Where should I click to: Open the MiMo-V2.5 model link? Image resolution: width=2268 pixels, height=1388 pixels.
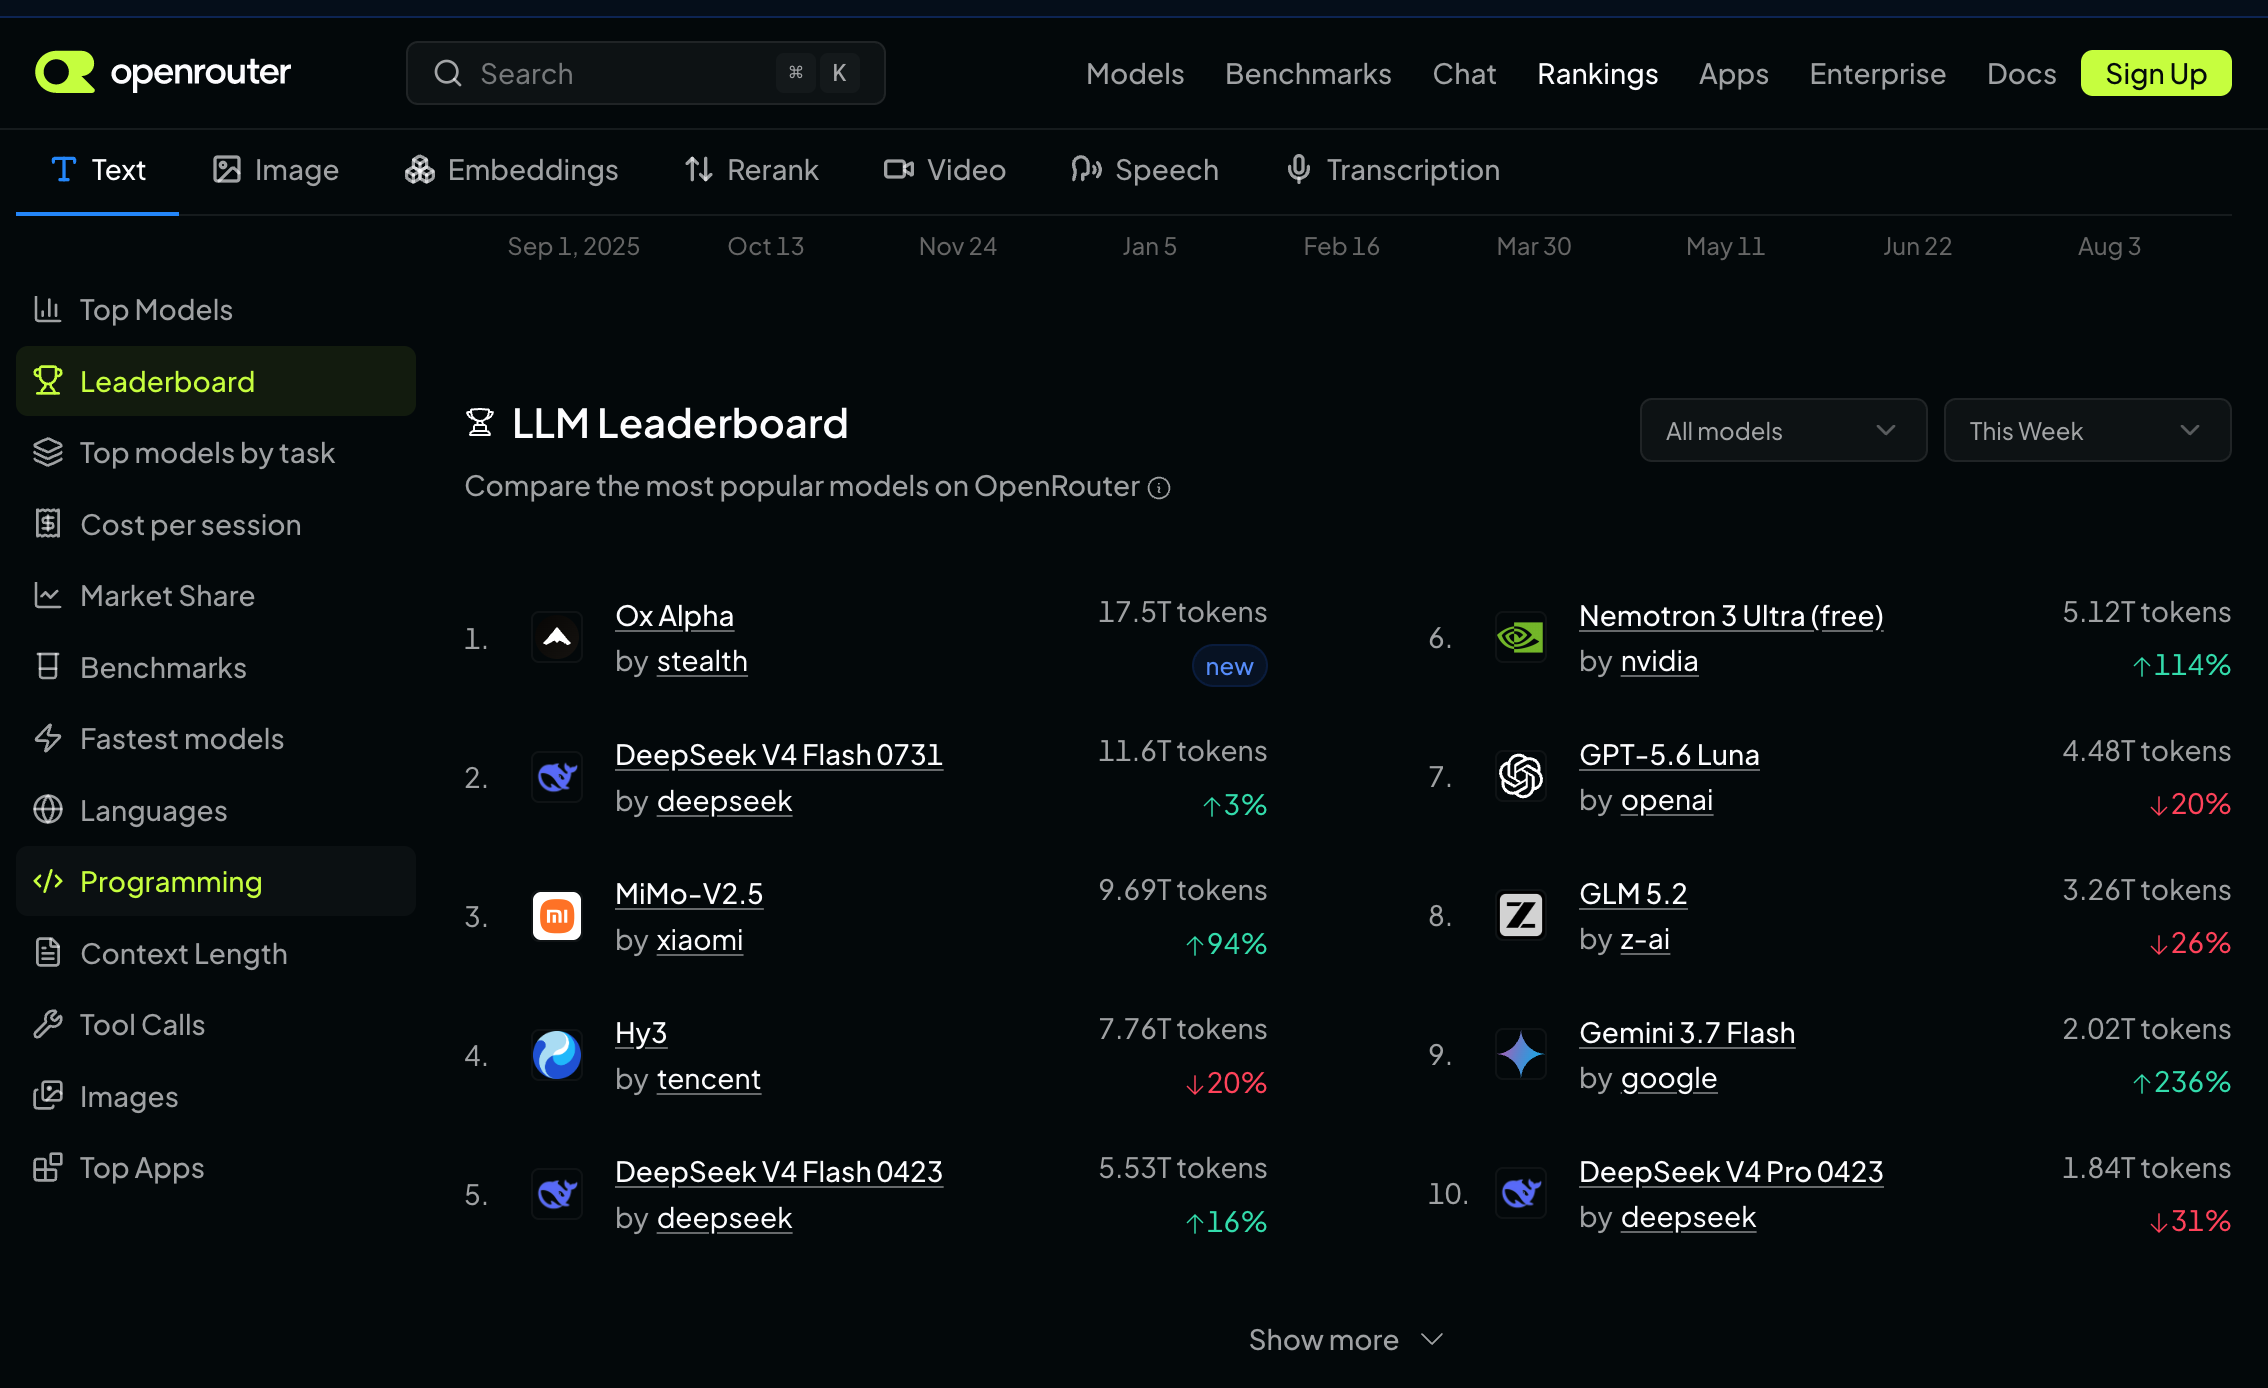[x=689, y=893]
